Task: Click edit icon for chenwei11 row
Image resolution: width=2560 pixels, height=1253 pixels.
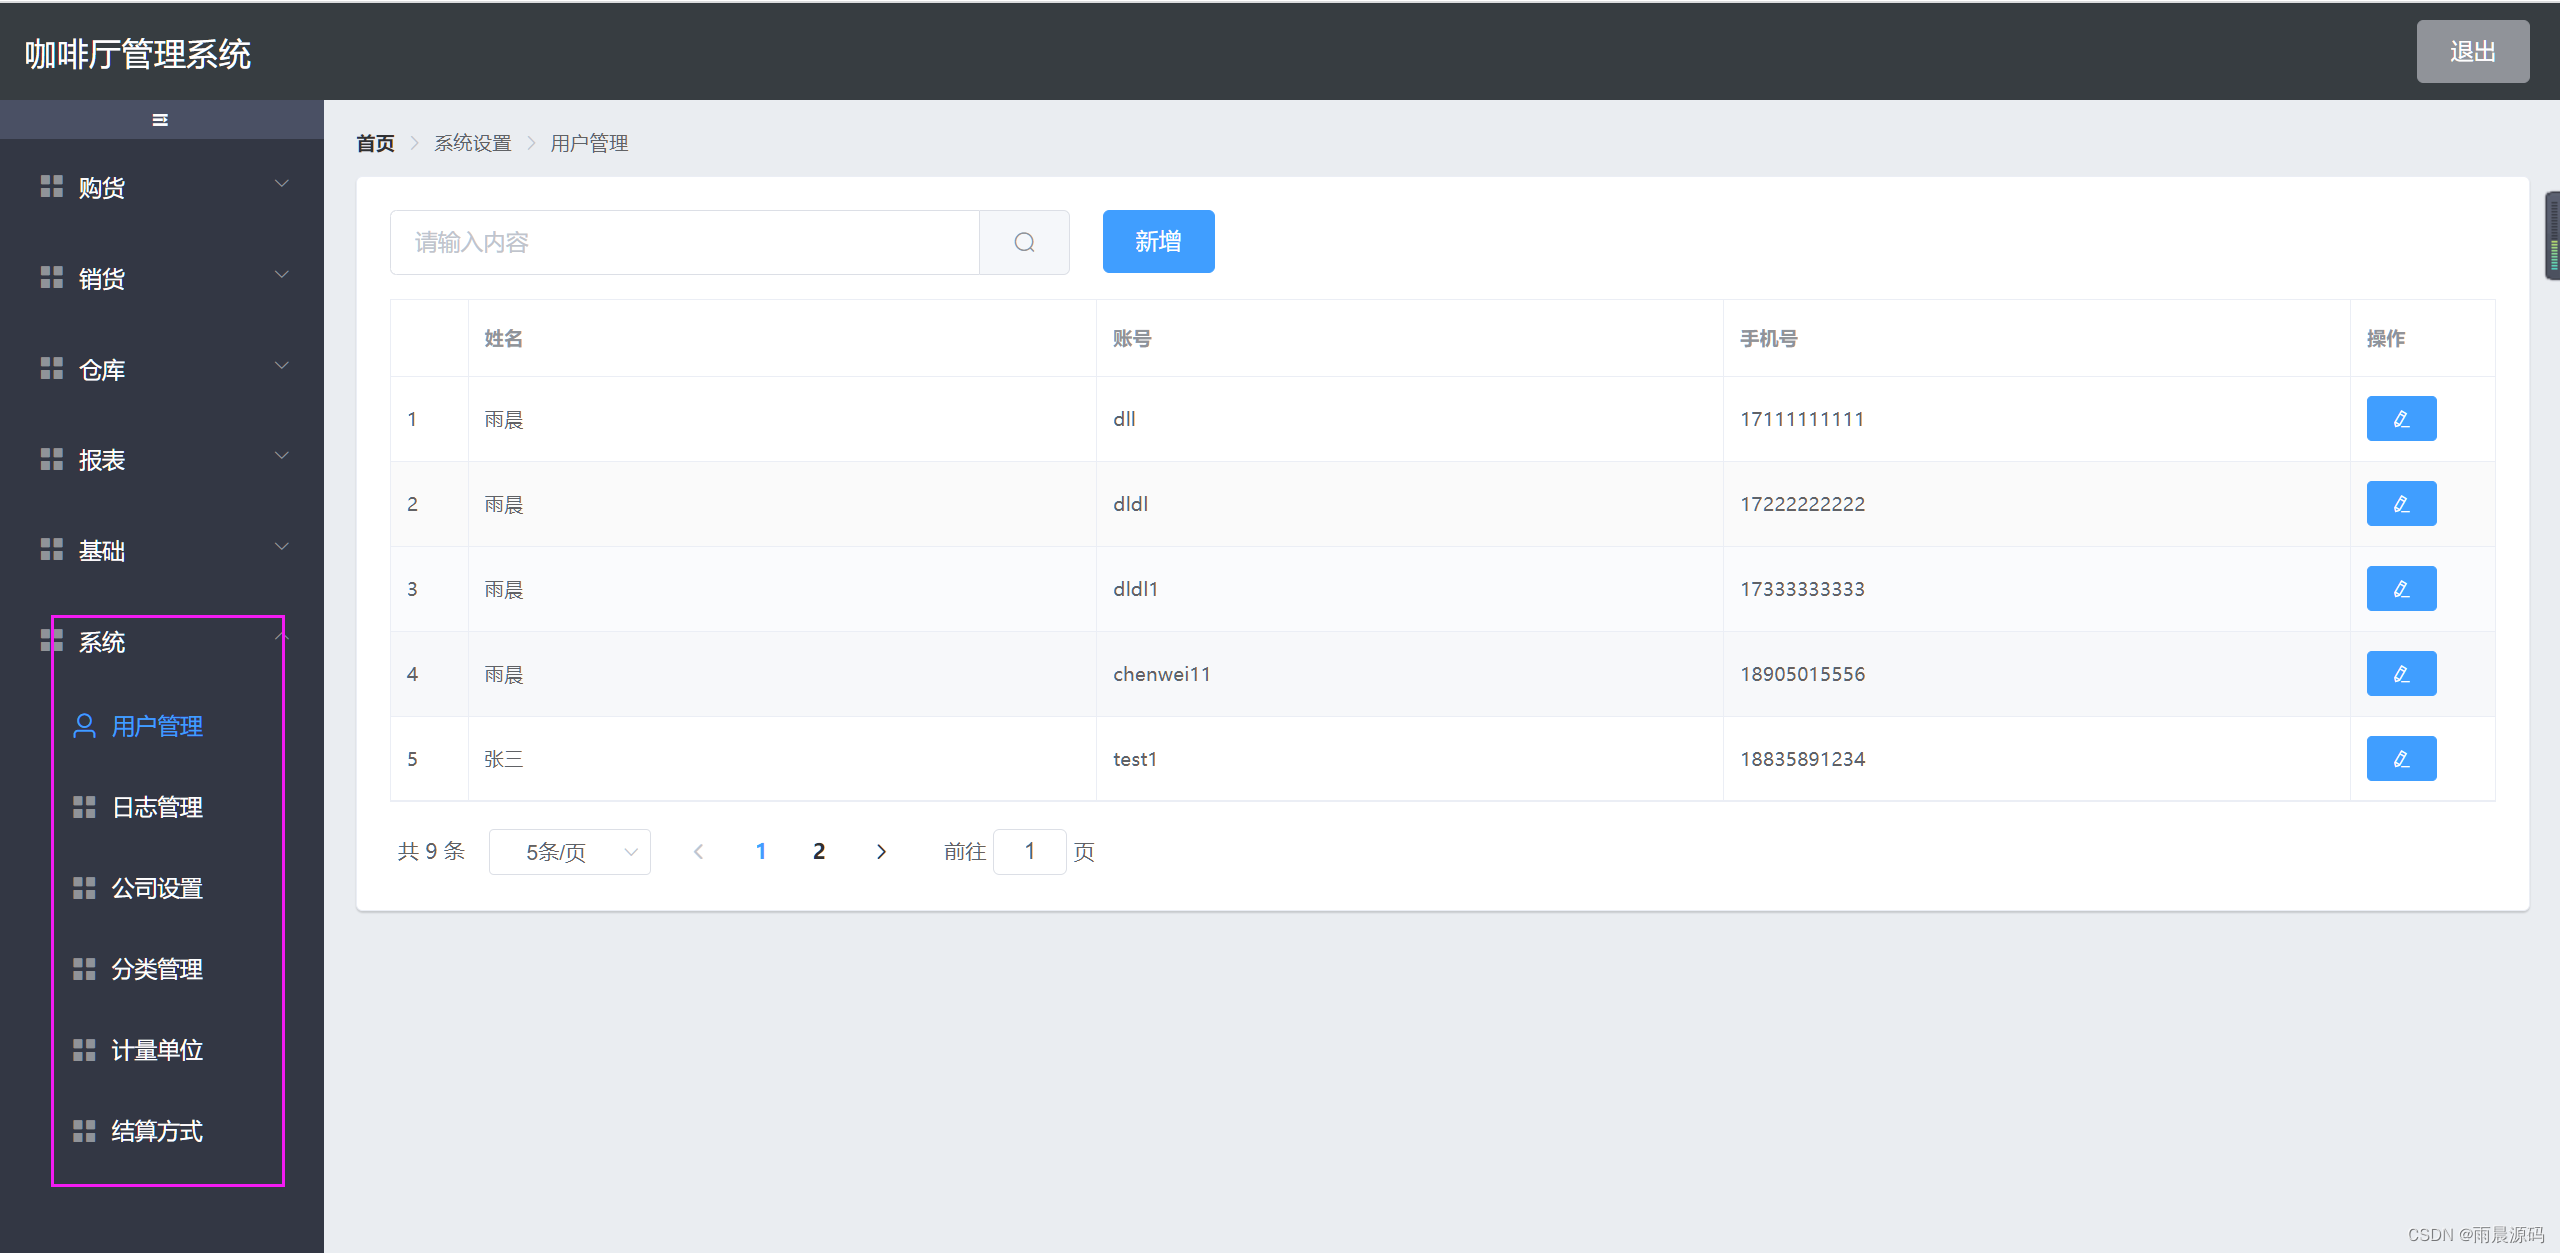Action: pos(2400,674)
